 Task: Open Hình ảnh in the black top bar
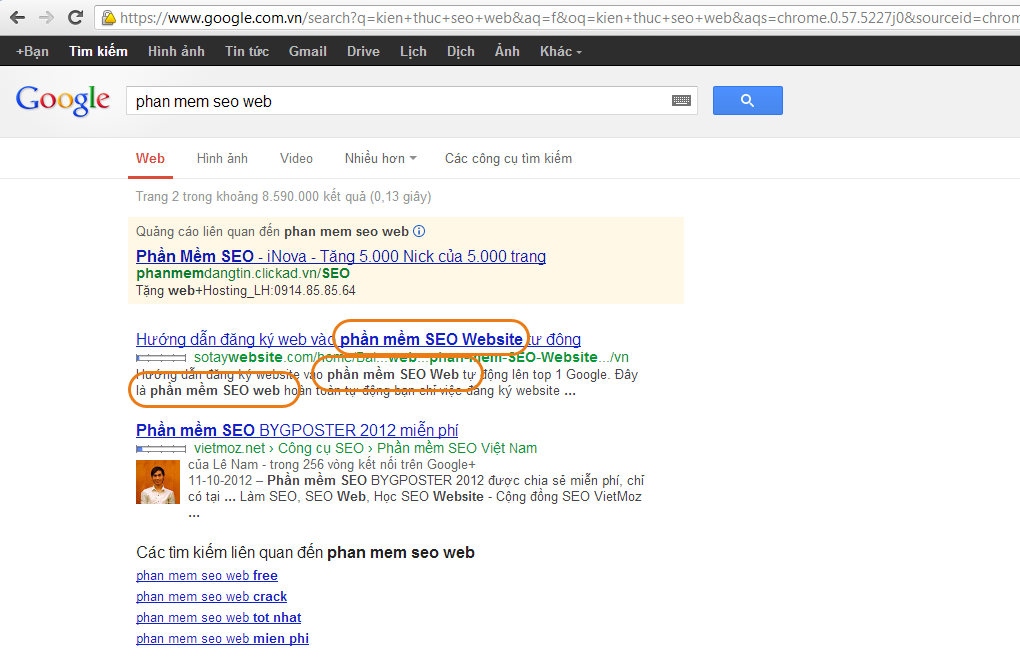(176, 51)
